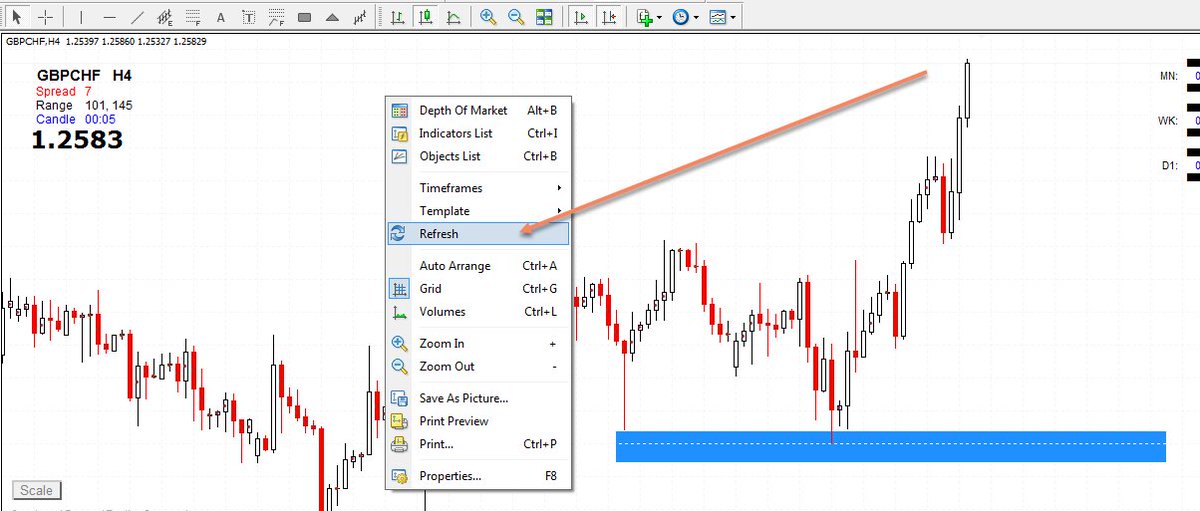Viewport: 1200px width, 511px height.
Task: Choose Refresh in the context menu
Action: pos(478,233)
